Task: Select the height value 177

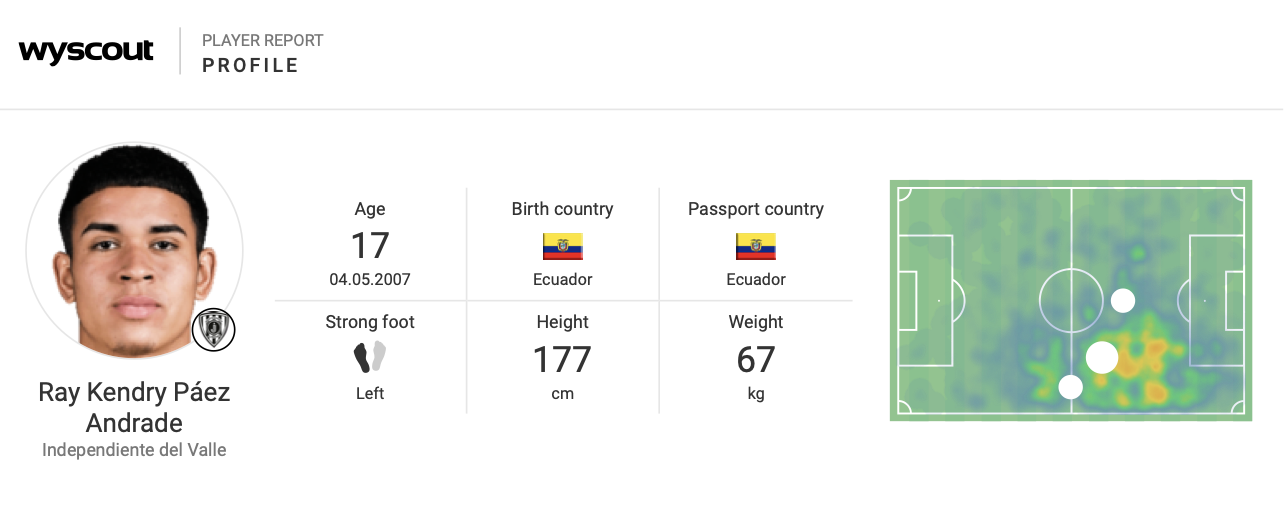Action: (x=562, y=359)
